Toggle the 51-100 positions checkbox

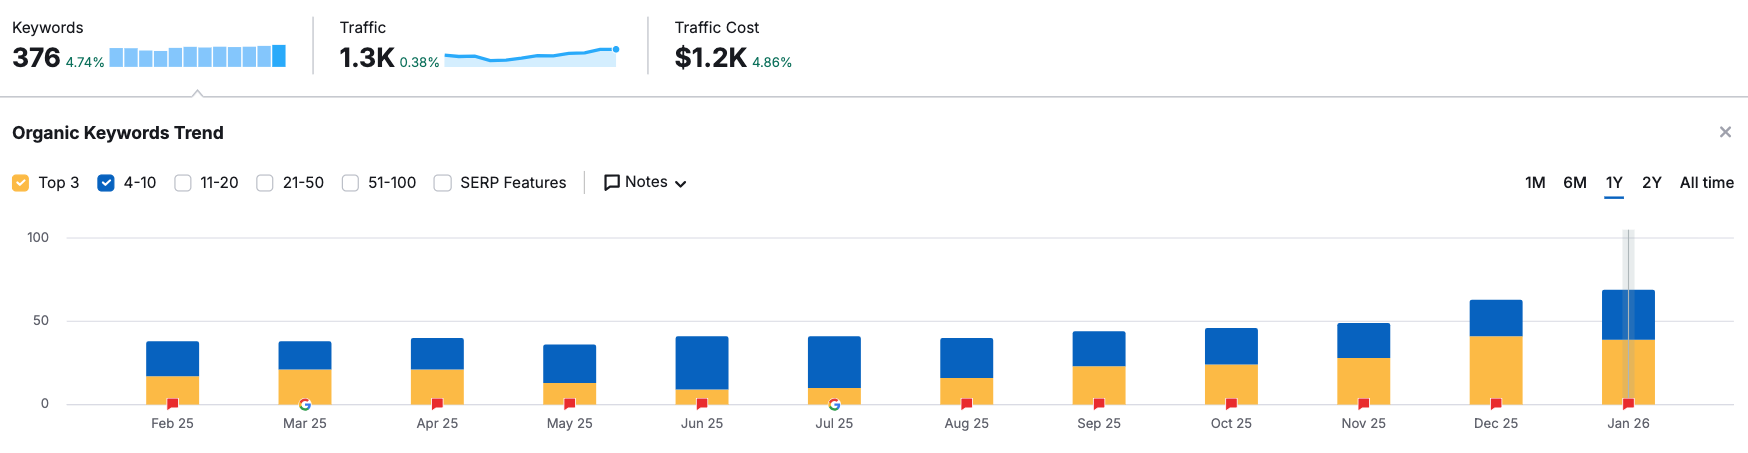[x=350, y=183]
